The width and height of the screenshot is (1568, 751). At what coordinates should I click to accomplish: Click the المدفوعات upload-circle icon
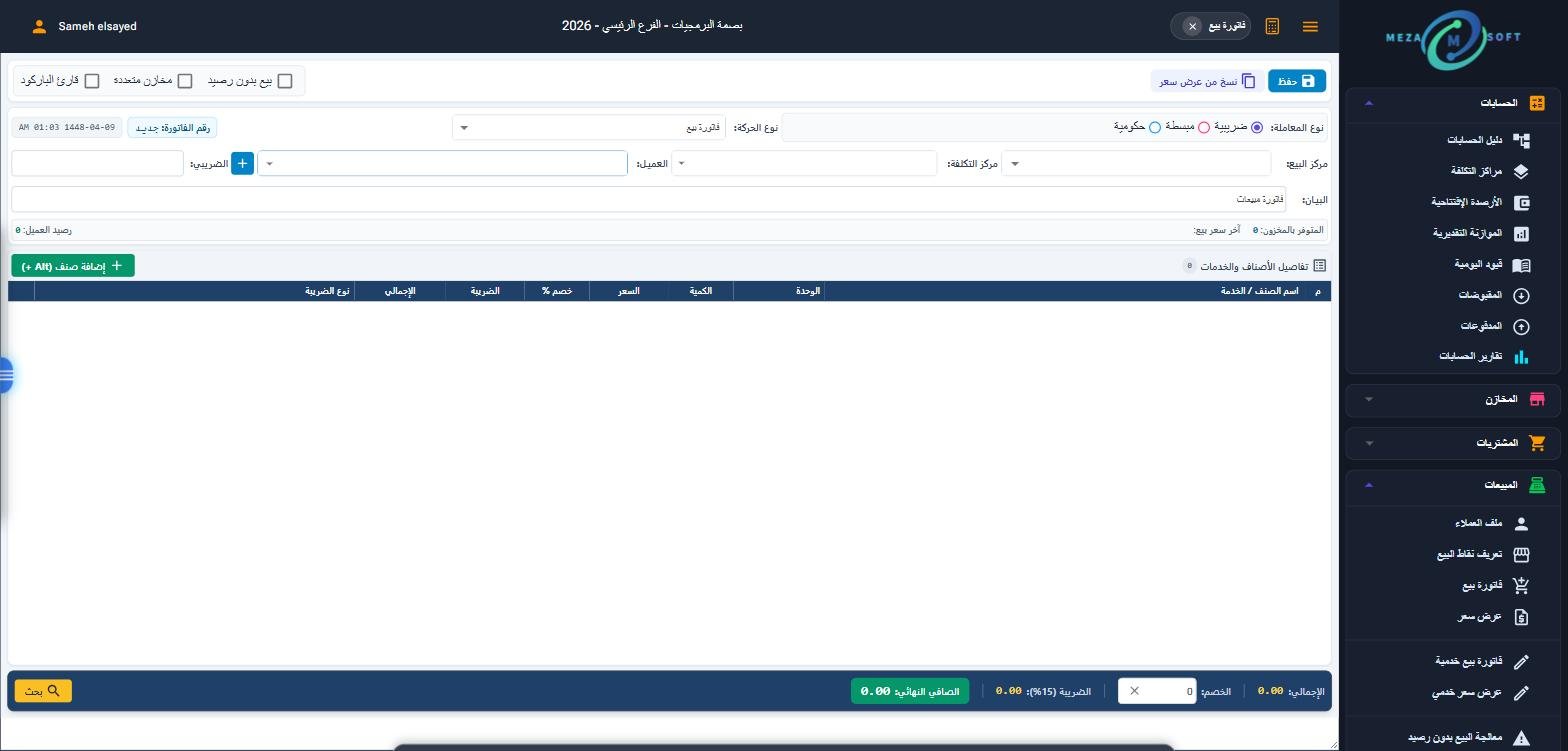click(x=1521, y=327)
